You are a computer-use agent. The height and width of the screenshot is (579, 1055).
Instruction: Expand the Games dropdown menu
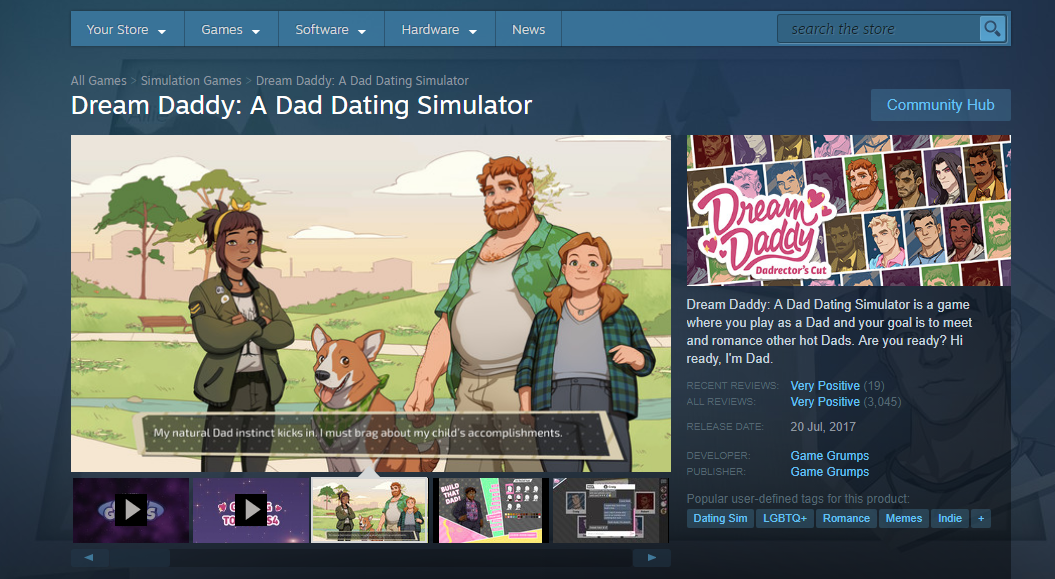click(x=231, y=30)
